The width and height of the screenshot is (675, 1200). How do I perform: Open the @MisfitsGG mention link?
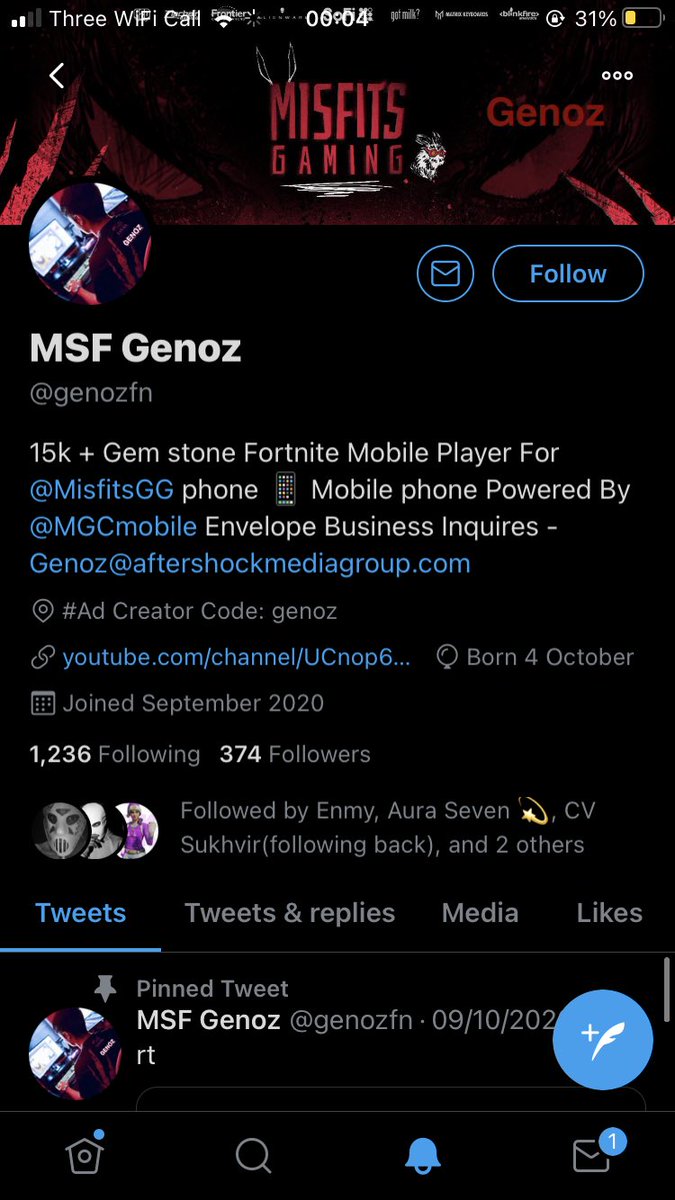(101, 490)
